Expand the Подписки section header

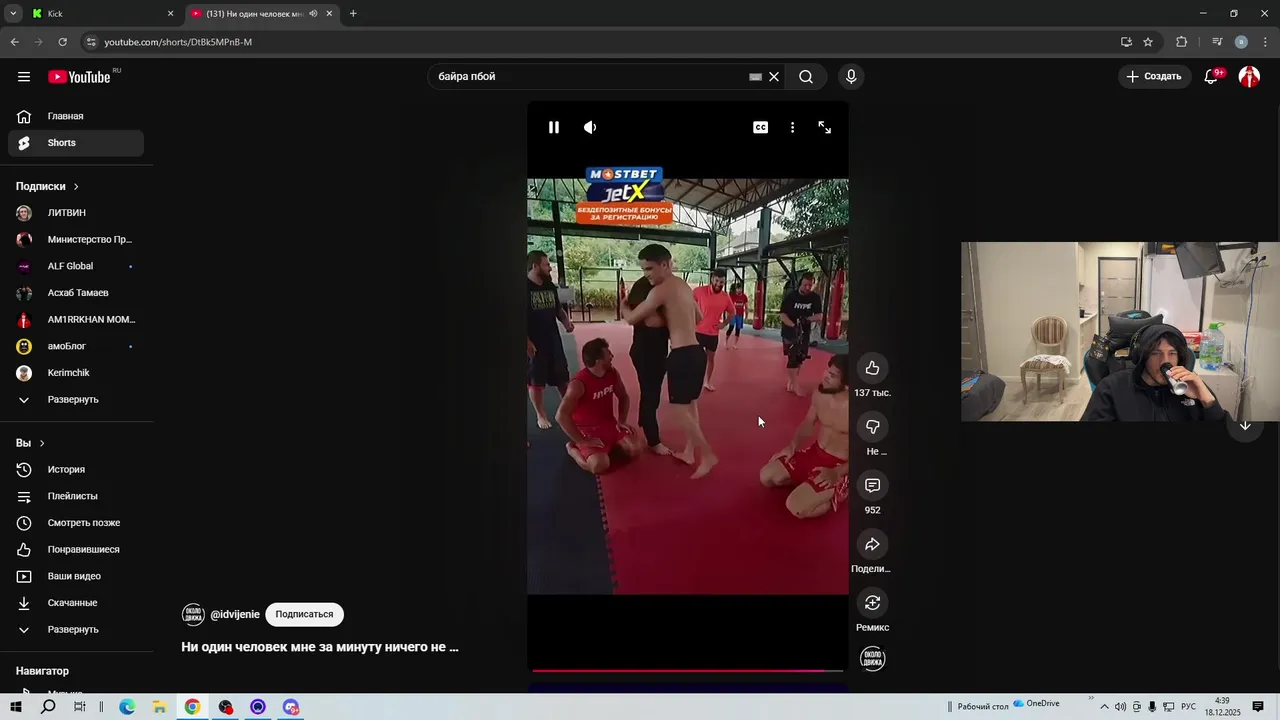[47, 186]
